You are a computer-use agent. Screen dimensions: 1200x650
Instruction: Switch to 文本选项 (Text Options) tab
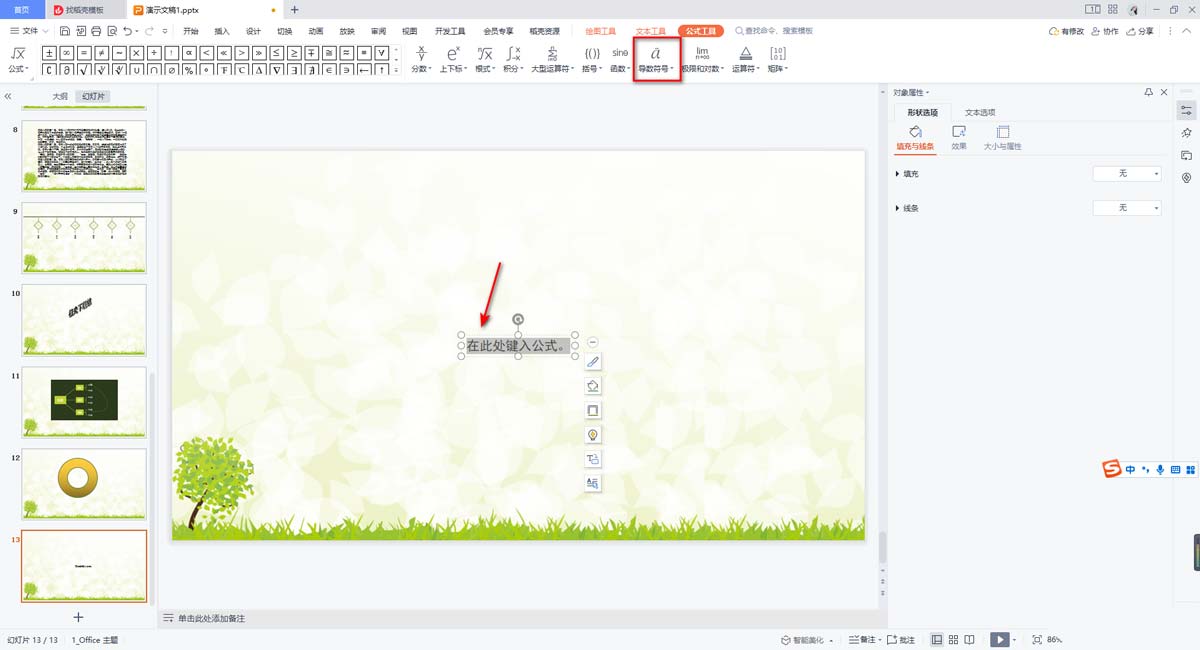coord(980,112)
